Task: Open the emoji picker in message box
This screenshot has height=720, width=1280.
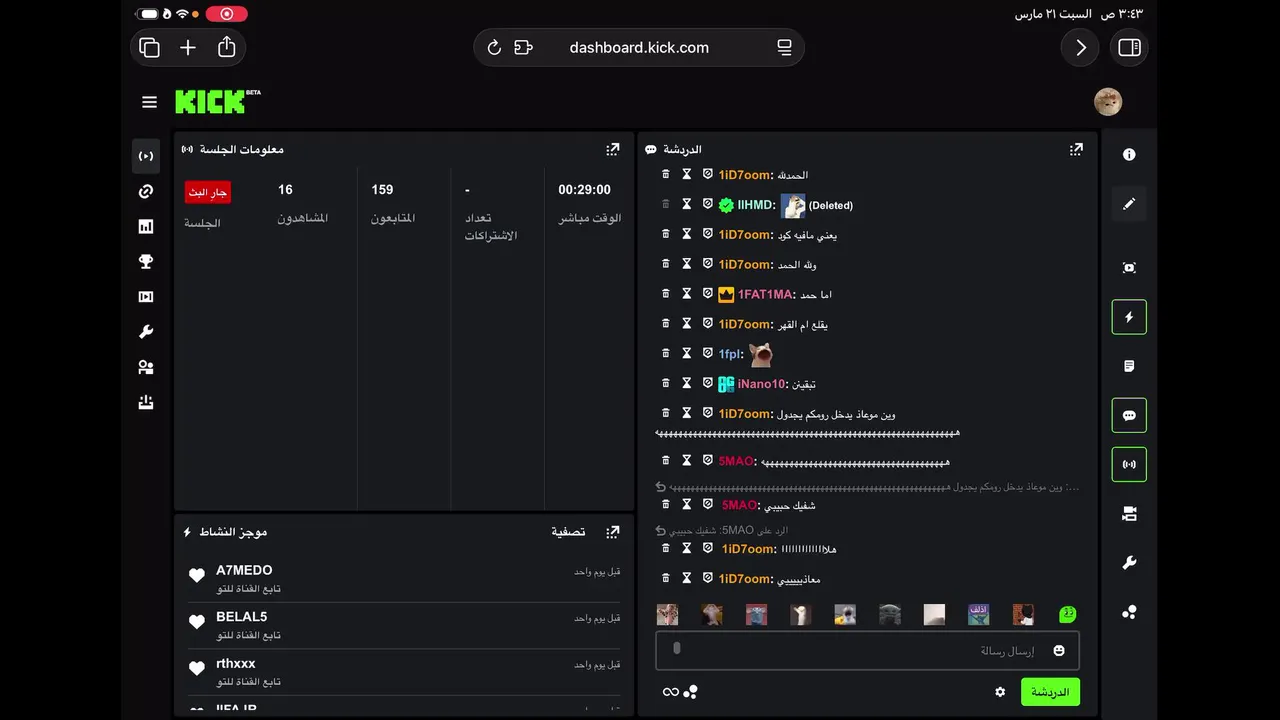Action: (x=1059, y=651)
